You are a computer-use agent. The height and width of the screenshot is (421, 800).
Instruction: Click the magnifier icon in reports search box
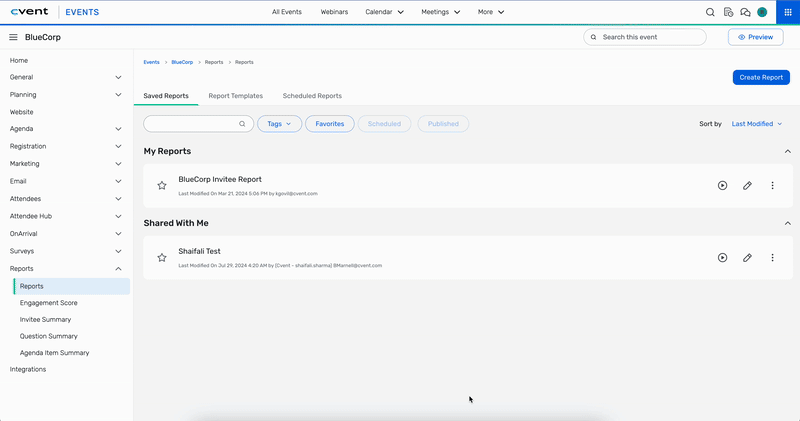point(242,124)
